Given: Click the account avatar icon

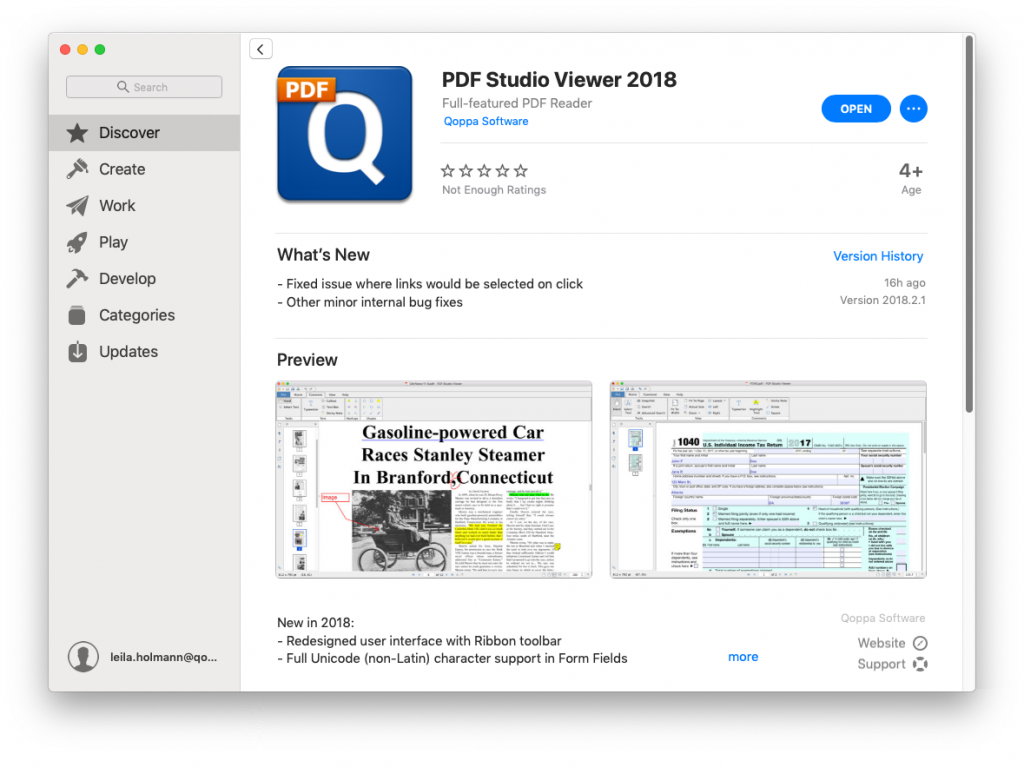Looking at the screenshot, I should pyautogui.click(x=84, y=656).
